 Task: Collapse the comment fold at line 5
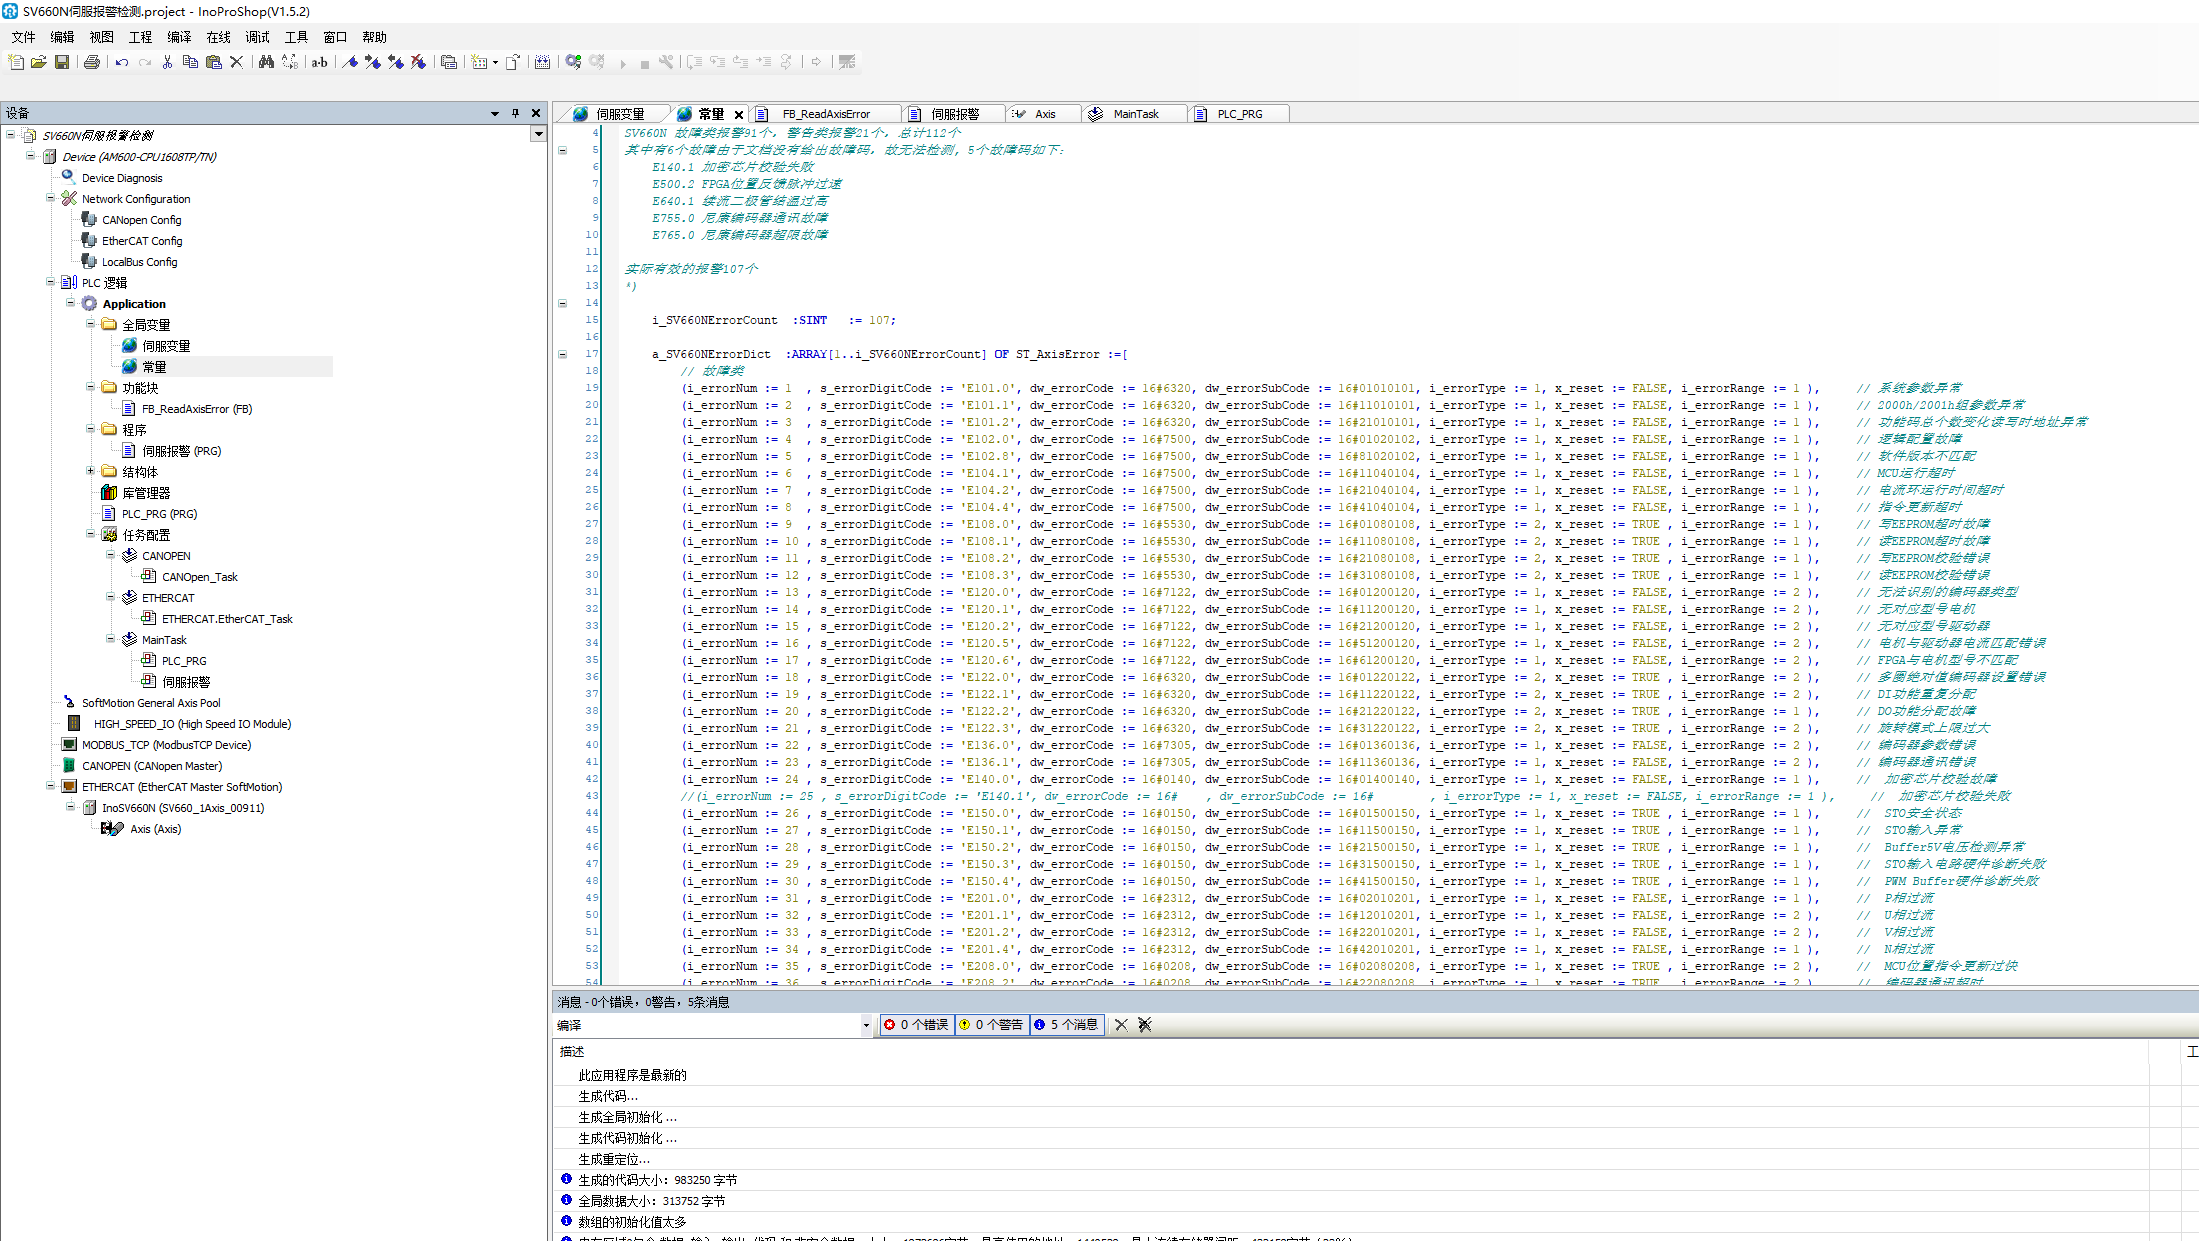pyautogui.click(x=562, y=150)
